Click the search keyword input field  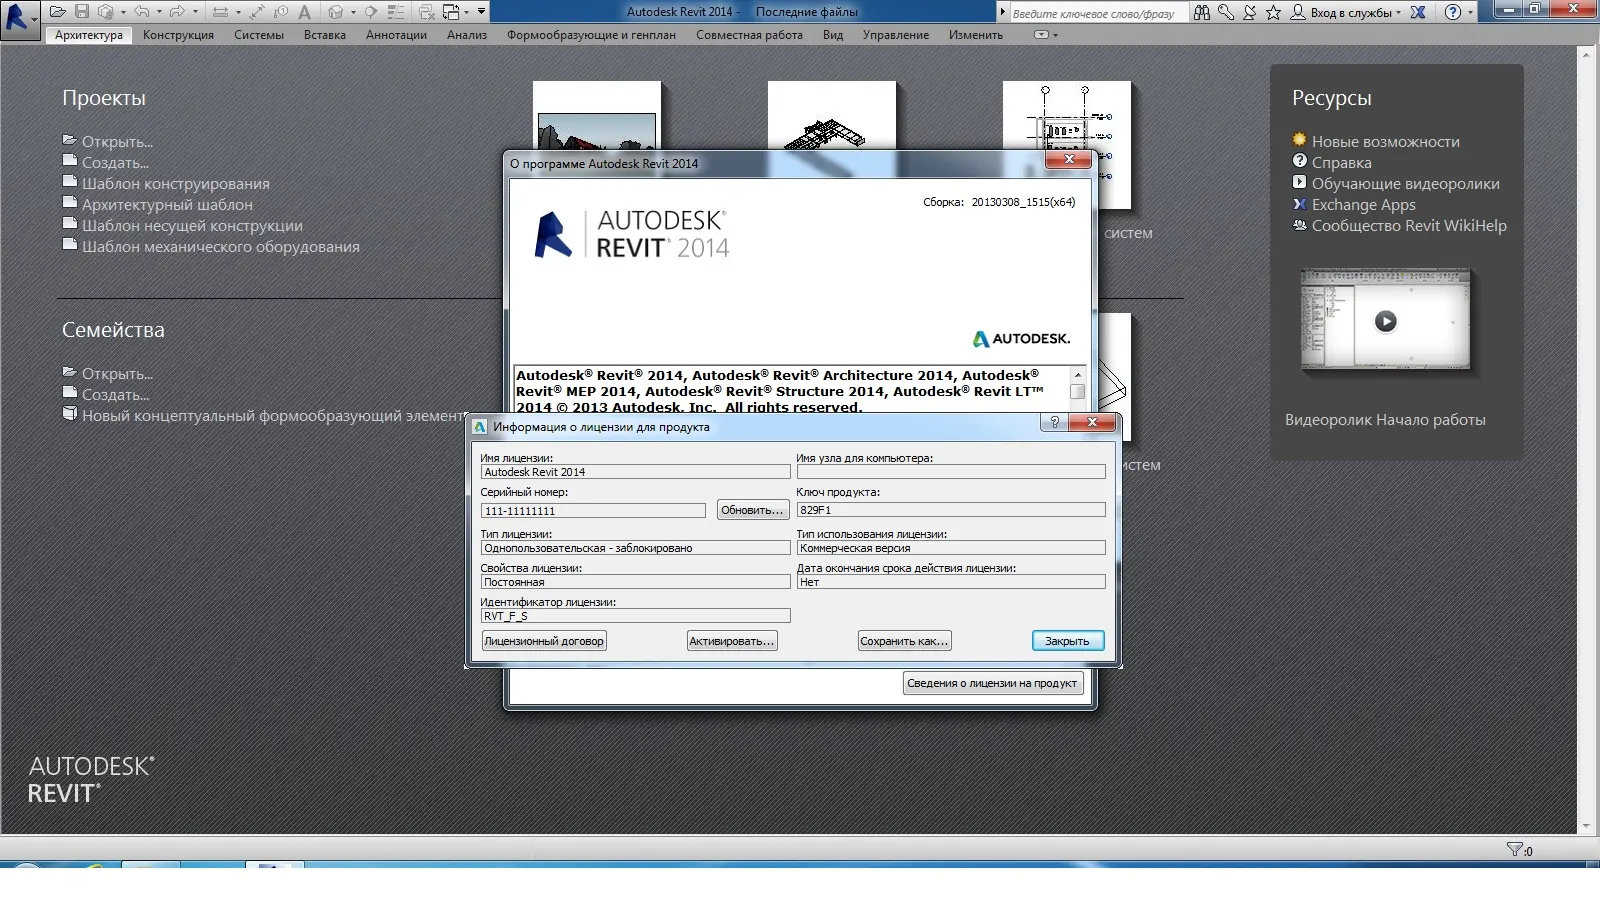pyautogui.click(x=1098, y=13)
